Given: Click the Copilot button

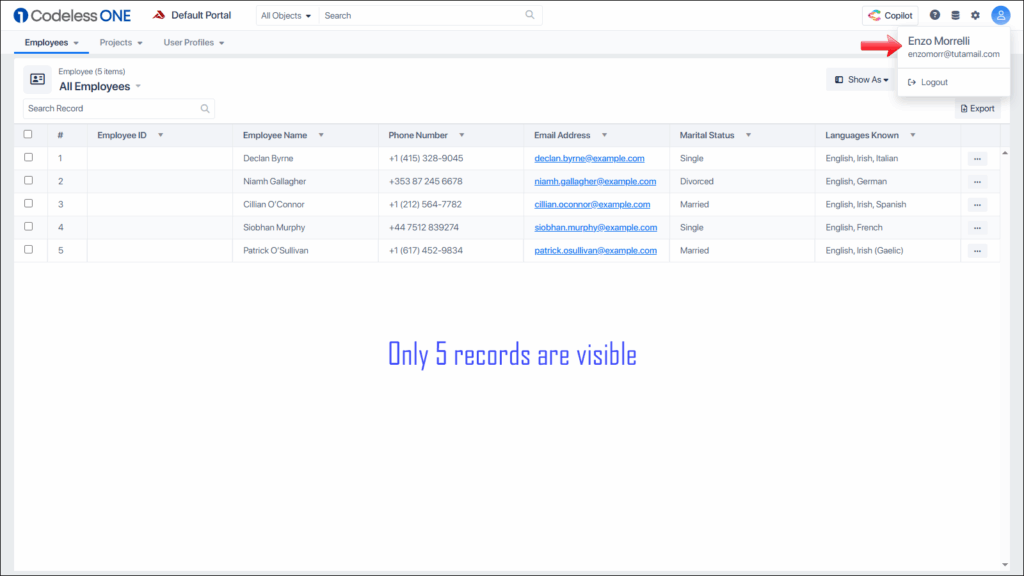Looking at the screenshot, I should point(890,15).
